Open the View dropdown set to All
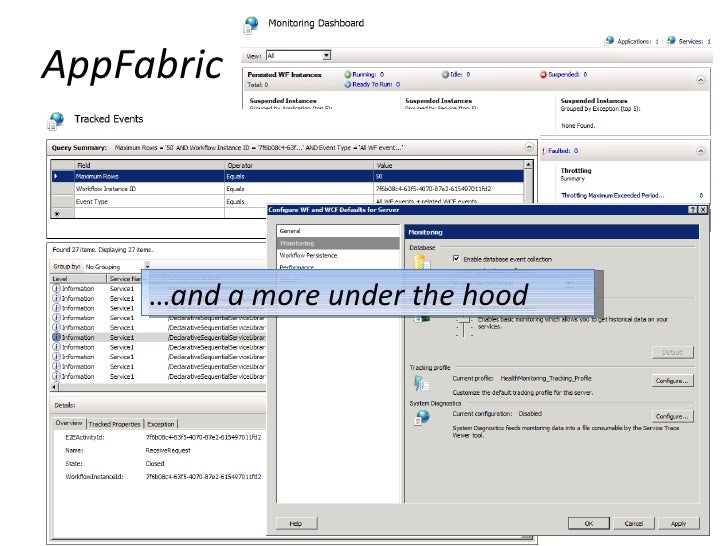 [x=326, y=56]
